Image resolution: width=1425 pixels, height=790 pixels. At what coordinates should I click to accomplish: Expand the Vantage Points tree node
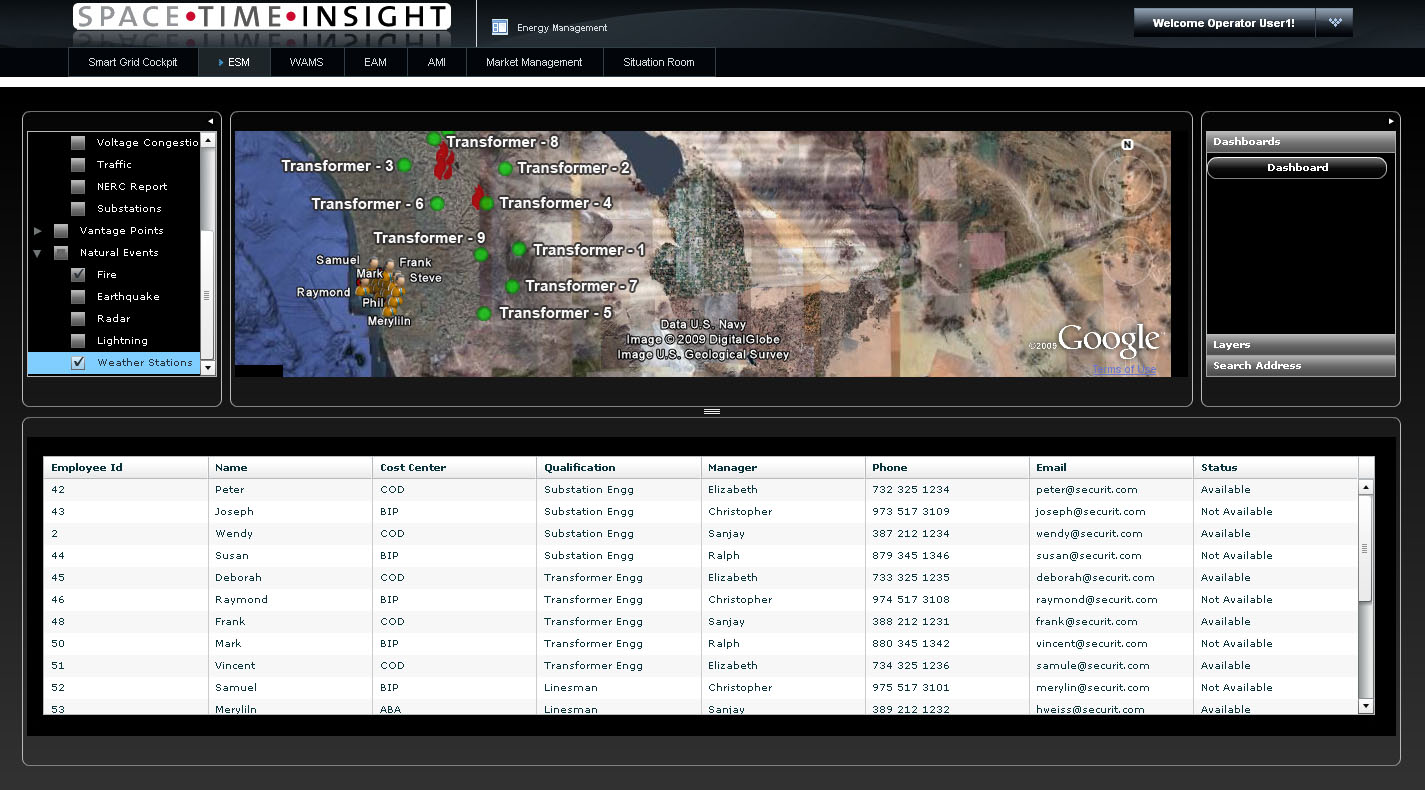point(38,231)
